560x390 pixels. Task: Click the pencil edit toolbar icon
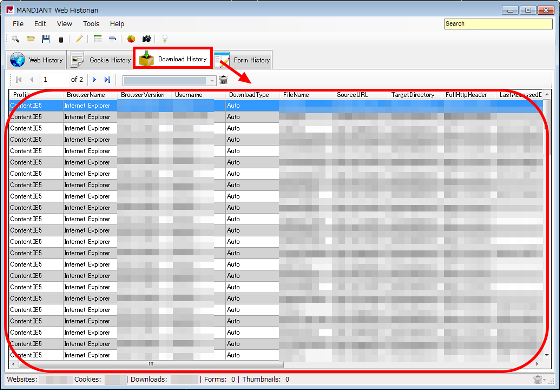pyautogui.click(x=79, y=39)
